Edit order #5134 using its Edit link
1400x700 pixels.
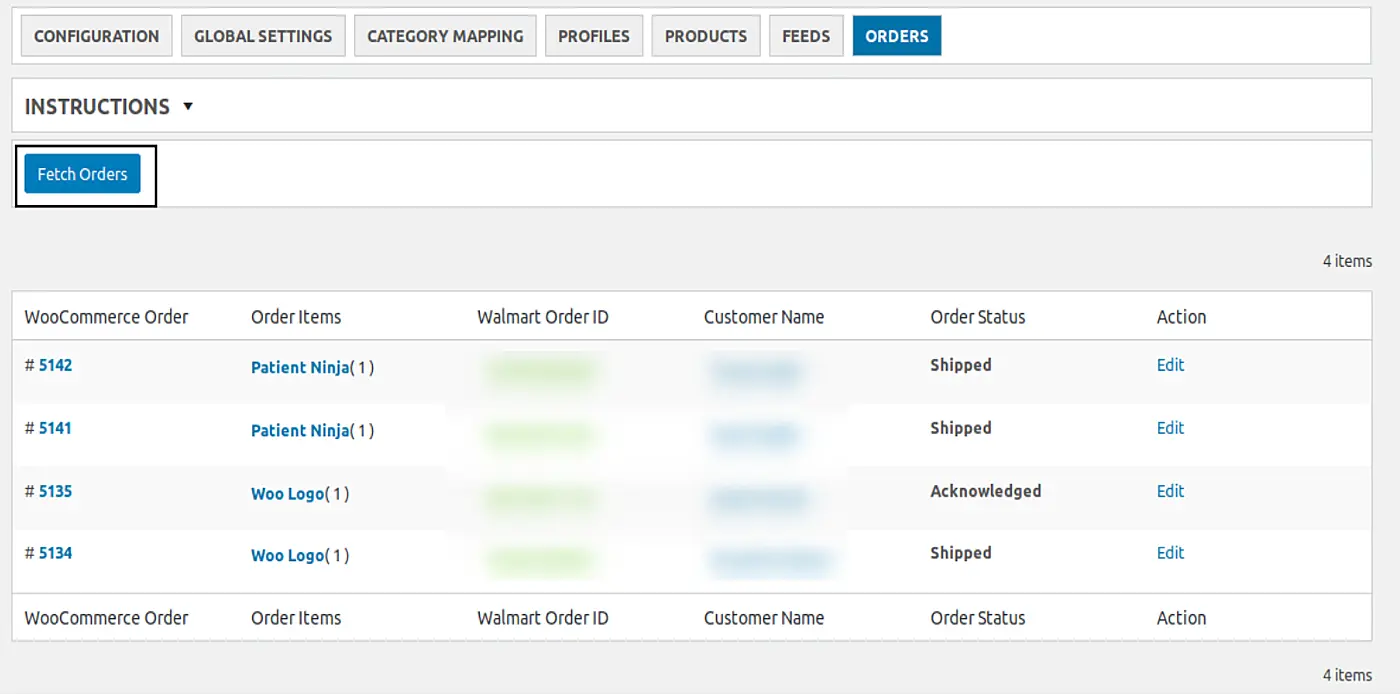click(1170, 552)
